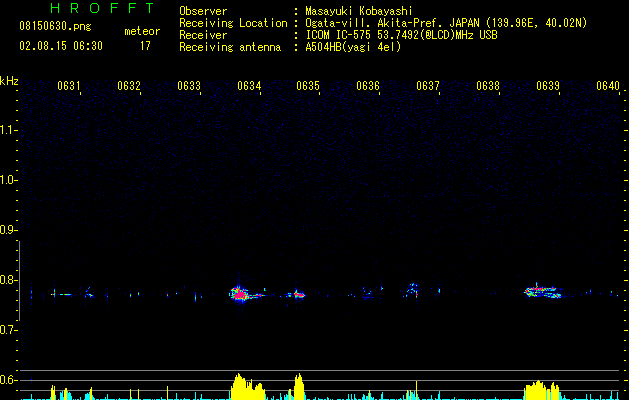Click the Receiving Location field label
This screenshot has width=629, height=400.
(233, 23)
